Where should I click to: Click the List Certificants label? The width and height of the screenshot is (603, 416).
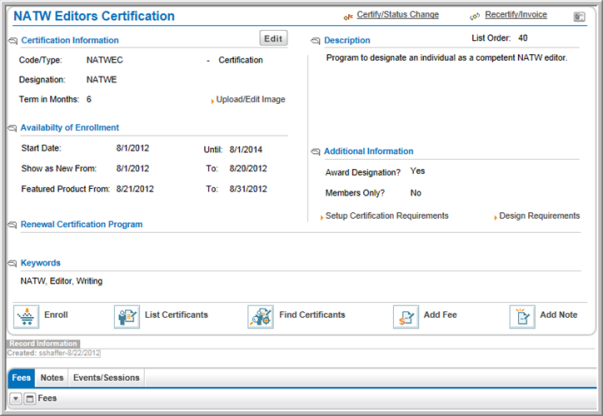[176, 315]
